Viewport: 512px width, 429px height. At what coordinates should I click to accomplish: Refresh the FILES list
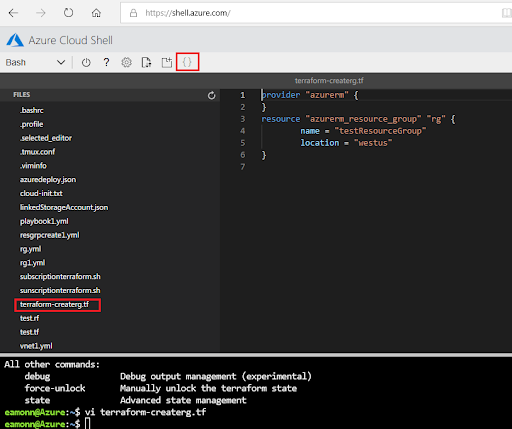pos(211,96)
